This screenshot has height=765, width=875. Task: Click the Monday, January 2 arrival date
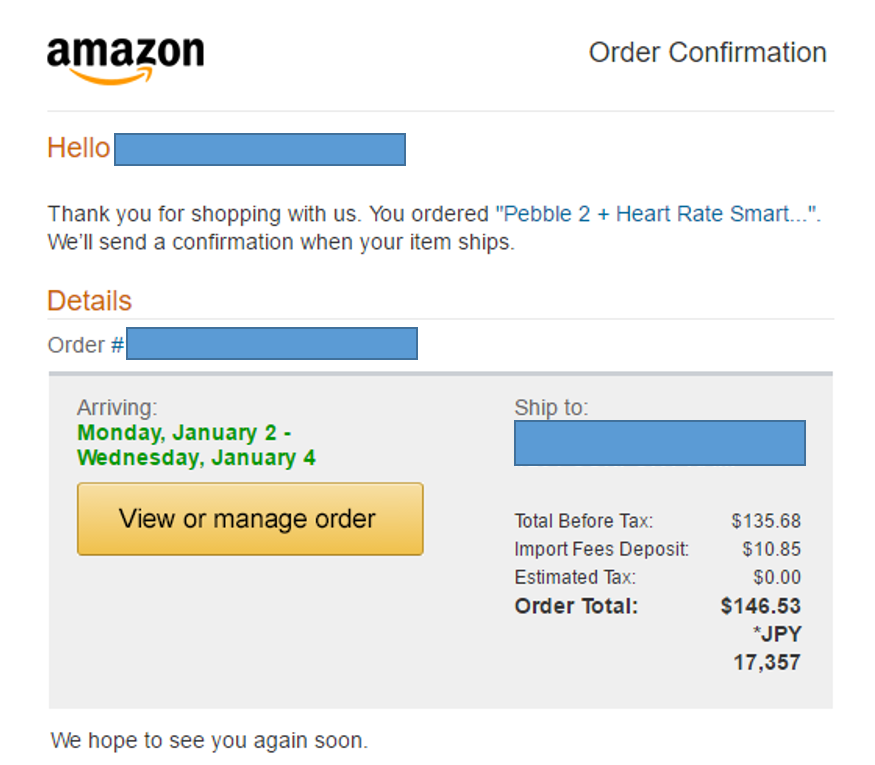(184, 432)
